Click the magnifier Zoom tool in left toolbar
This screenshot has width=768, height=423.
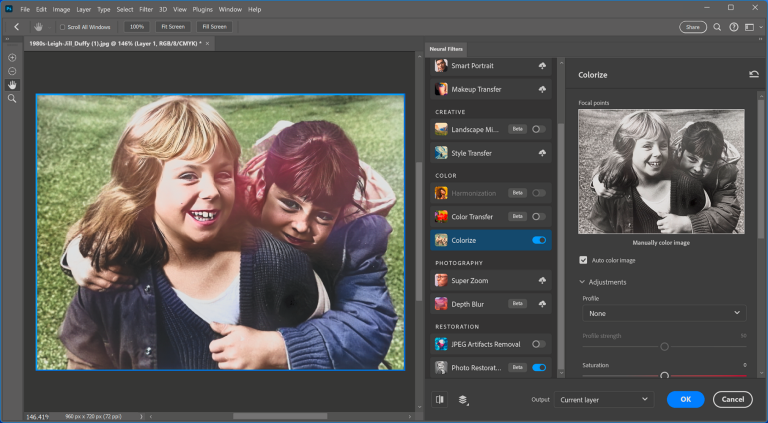(x=12, y=99)
